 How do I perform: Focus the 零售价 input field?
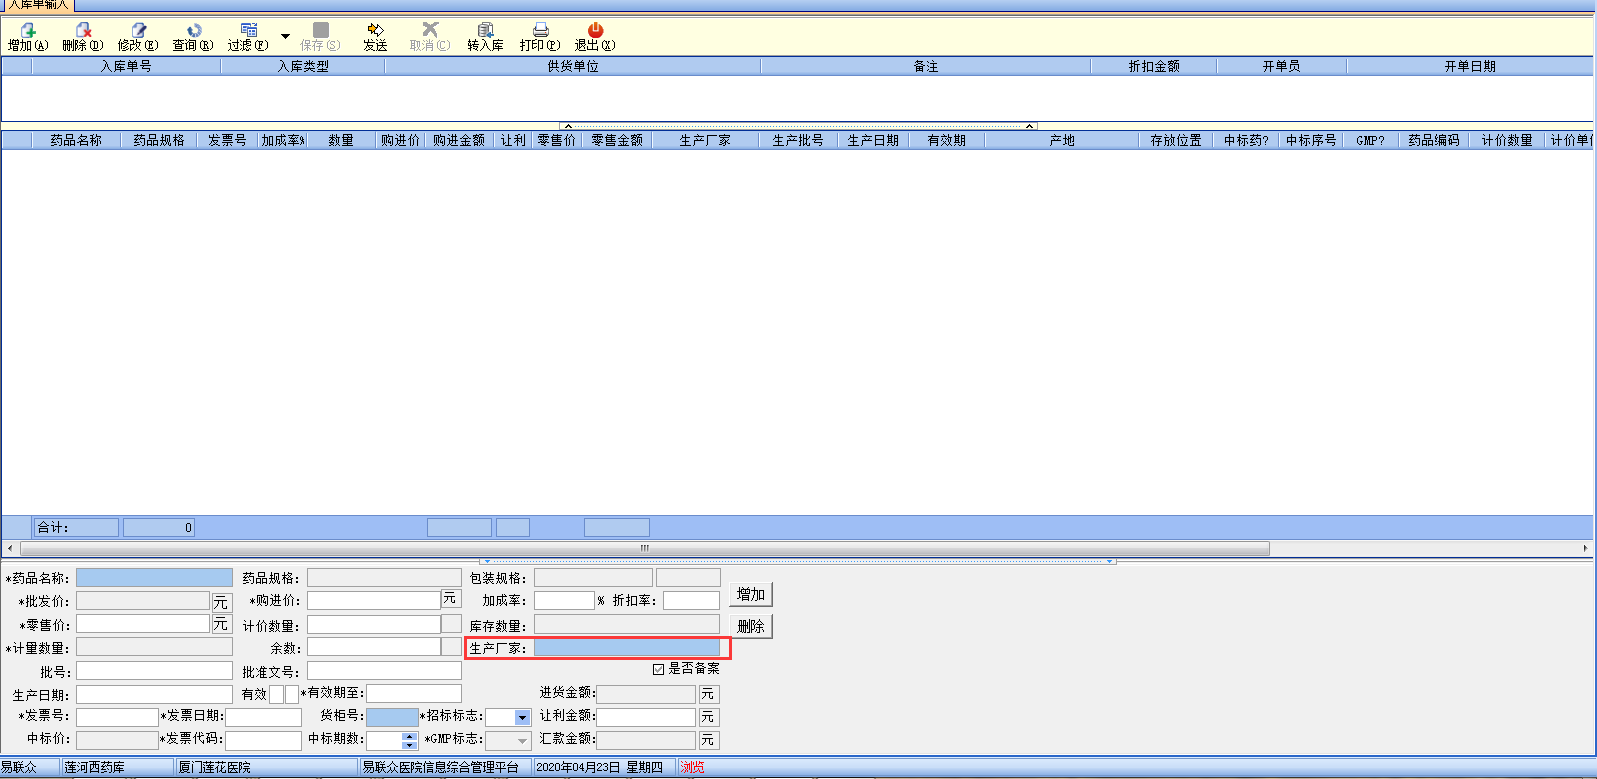pos(143,624)
